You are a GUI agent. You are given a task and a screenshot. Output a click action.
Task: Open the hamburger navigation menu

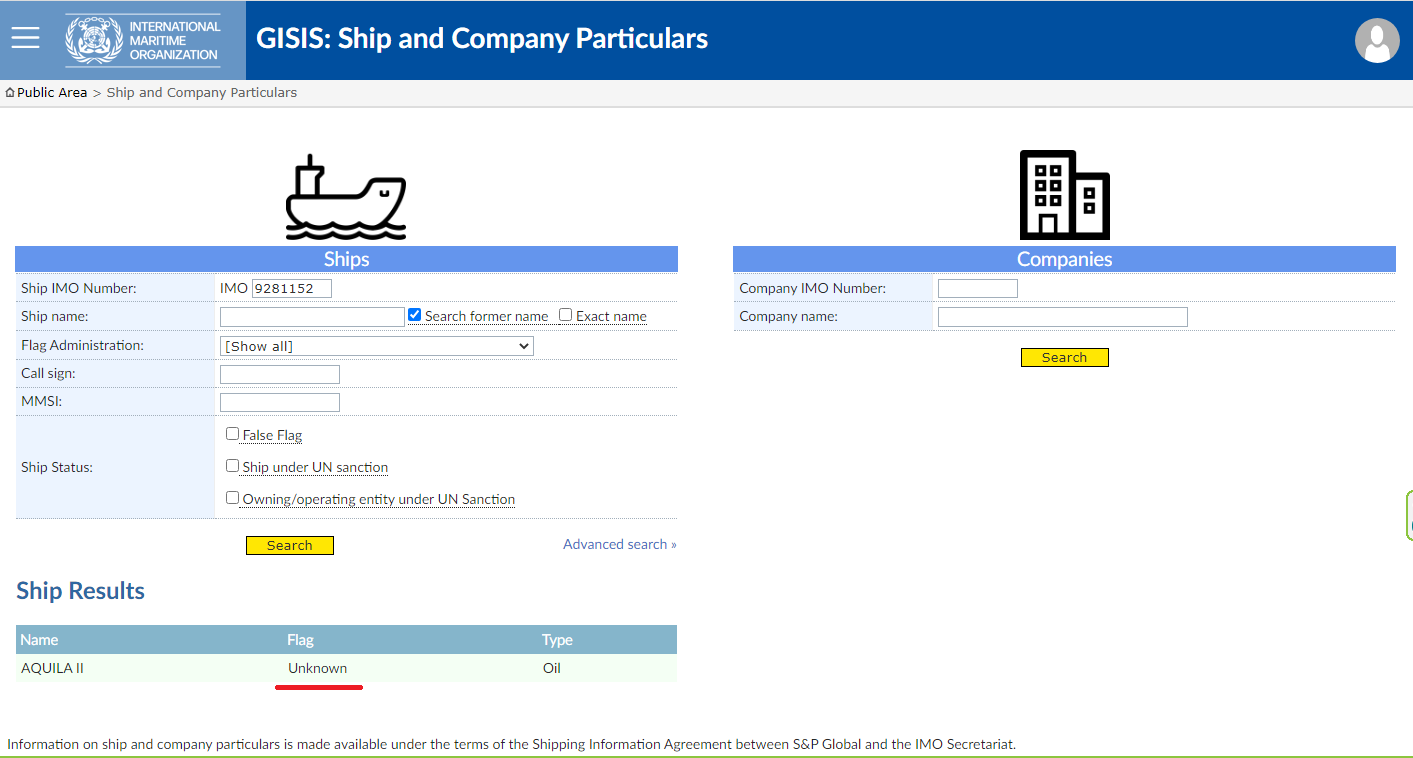[x=25, y=38]
